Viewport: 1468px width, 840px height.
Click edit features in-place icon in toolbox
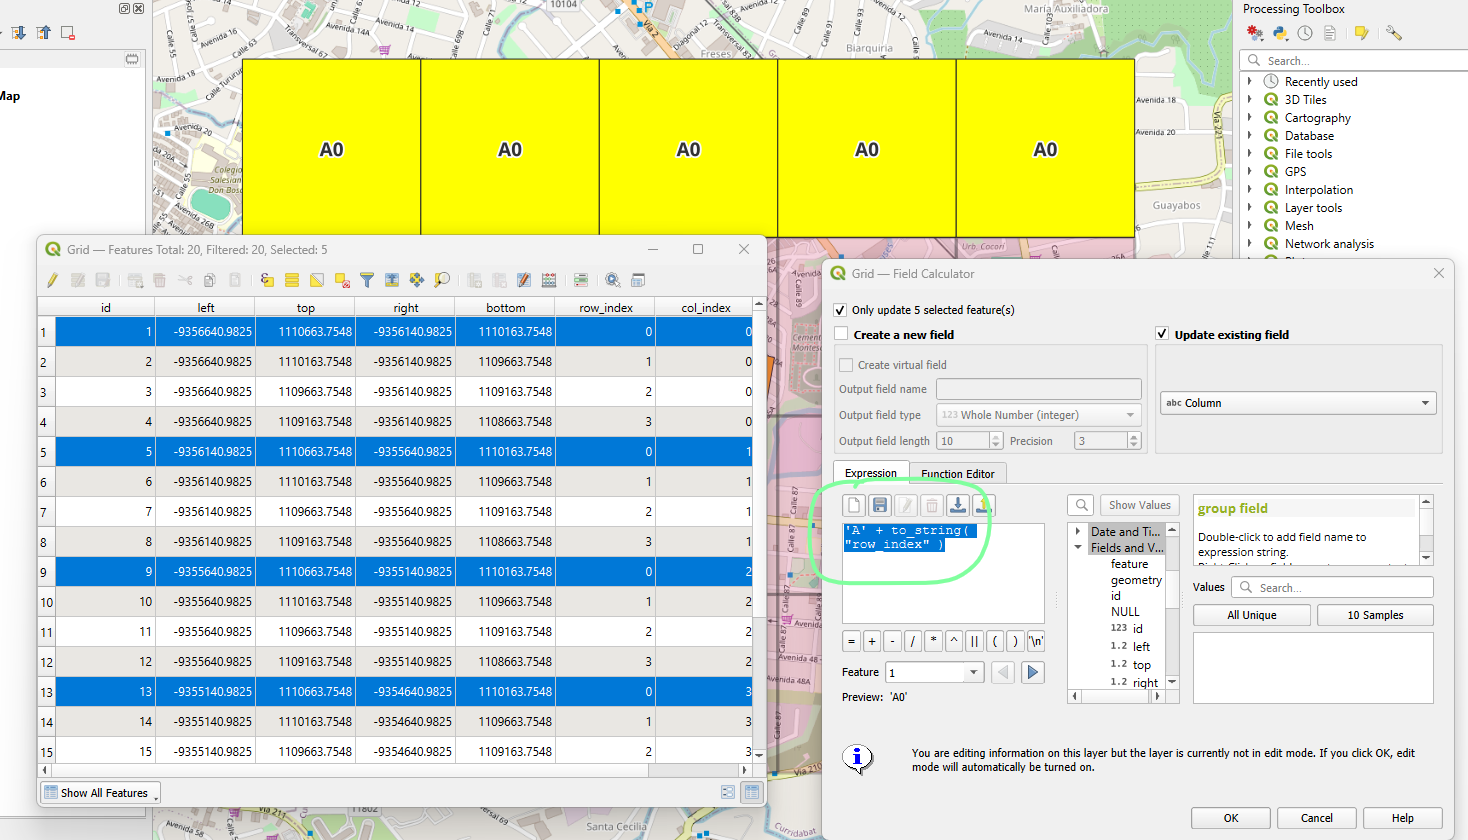point(1361,33)
